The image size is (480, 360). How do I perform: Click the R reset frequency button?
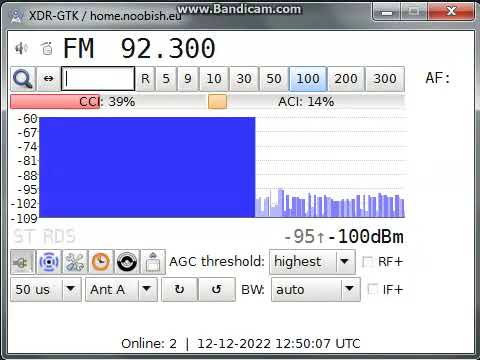point(145,79)
